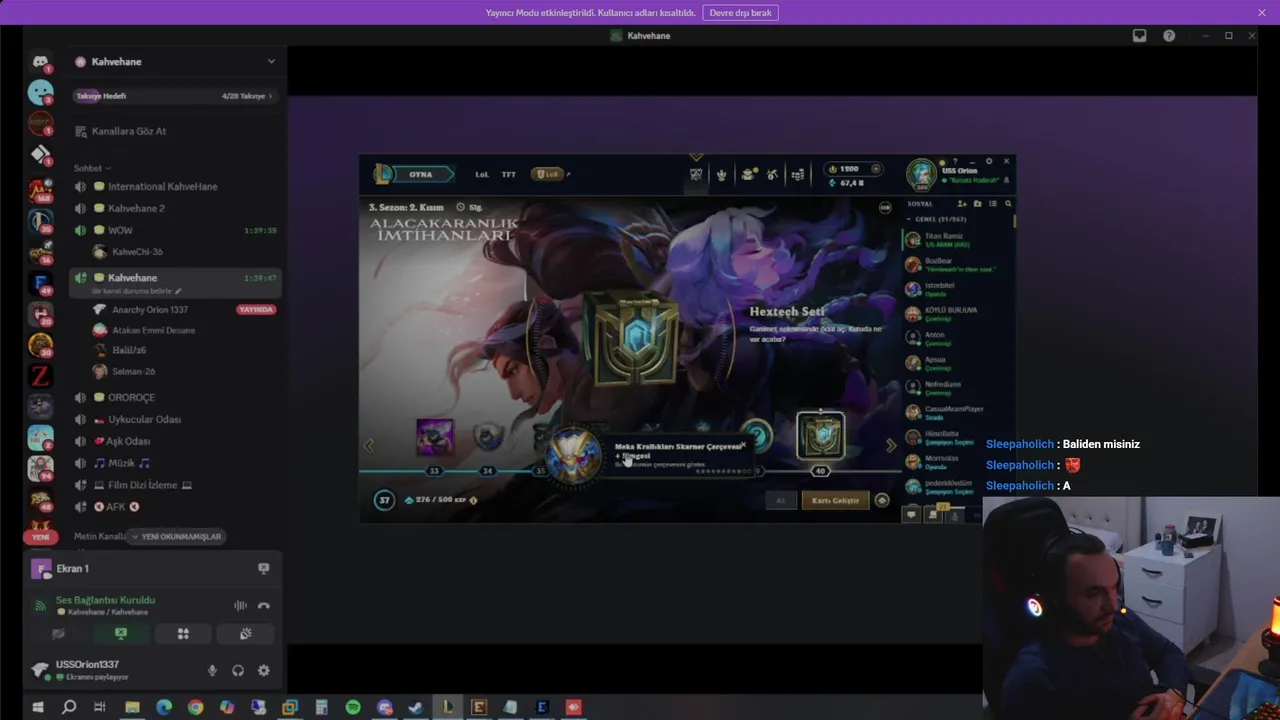Select active Kahvehane voice channel
This screenshot has width=1280, height=720.
[x=175, y=282]
